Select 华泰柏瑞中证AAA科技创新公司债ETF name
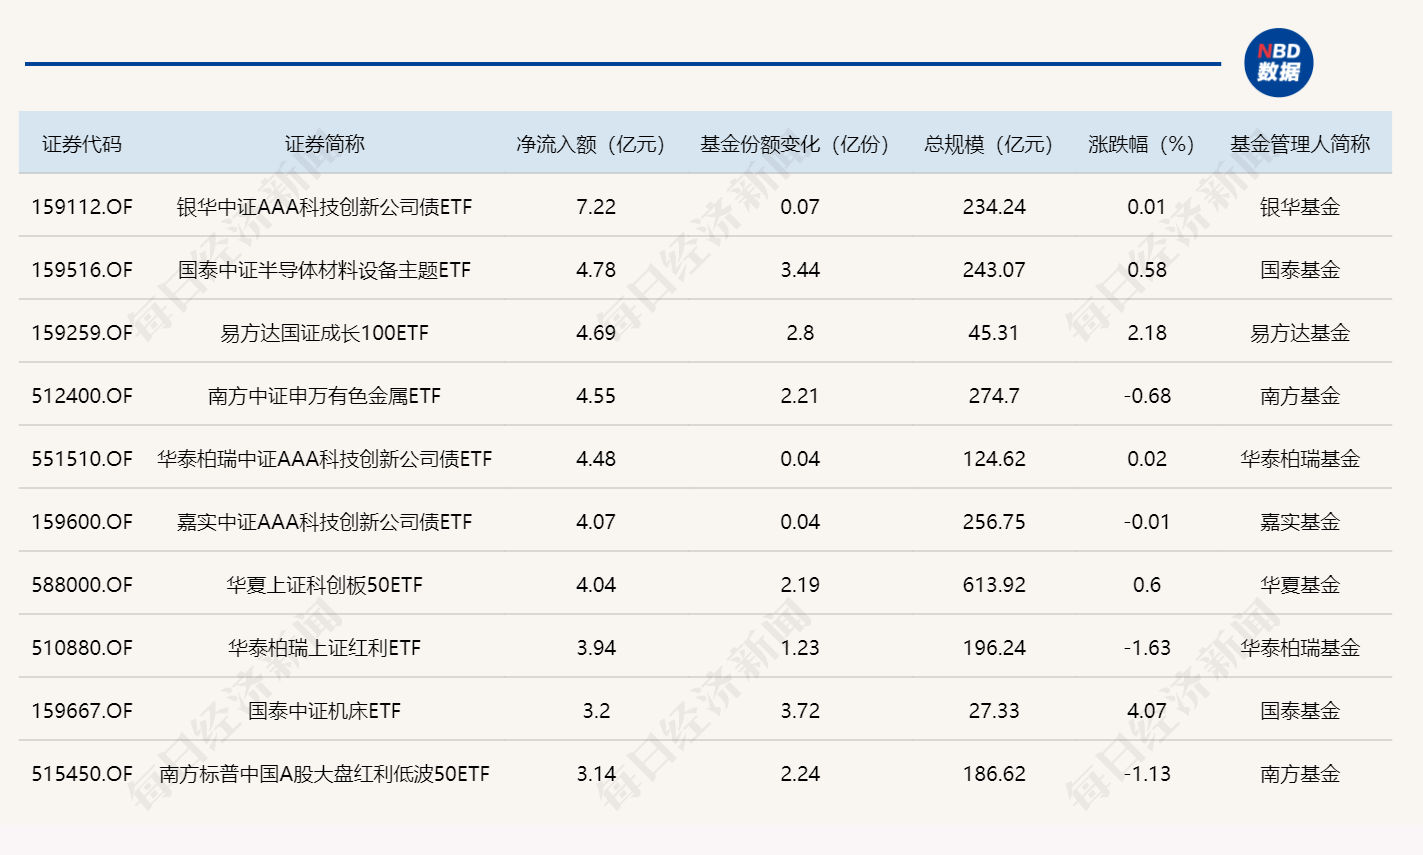Viewport: 1423px width, 855px height. click(325, 459)
